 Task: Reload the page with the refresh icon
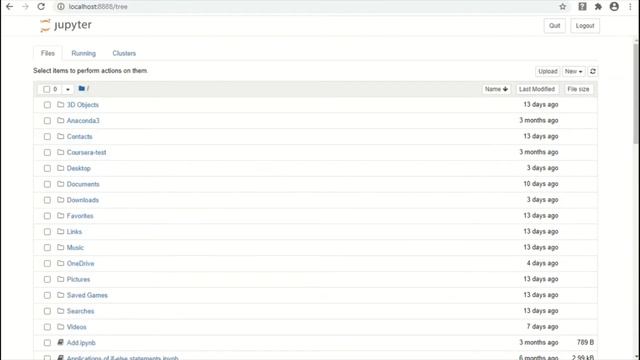[x=41, y=7]
